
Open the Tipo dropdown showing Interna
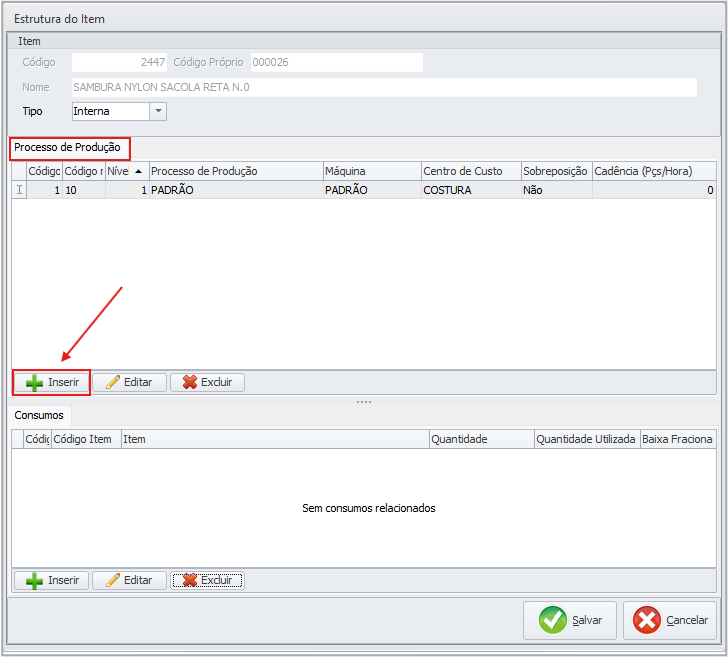158,112
